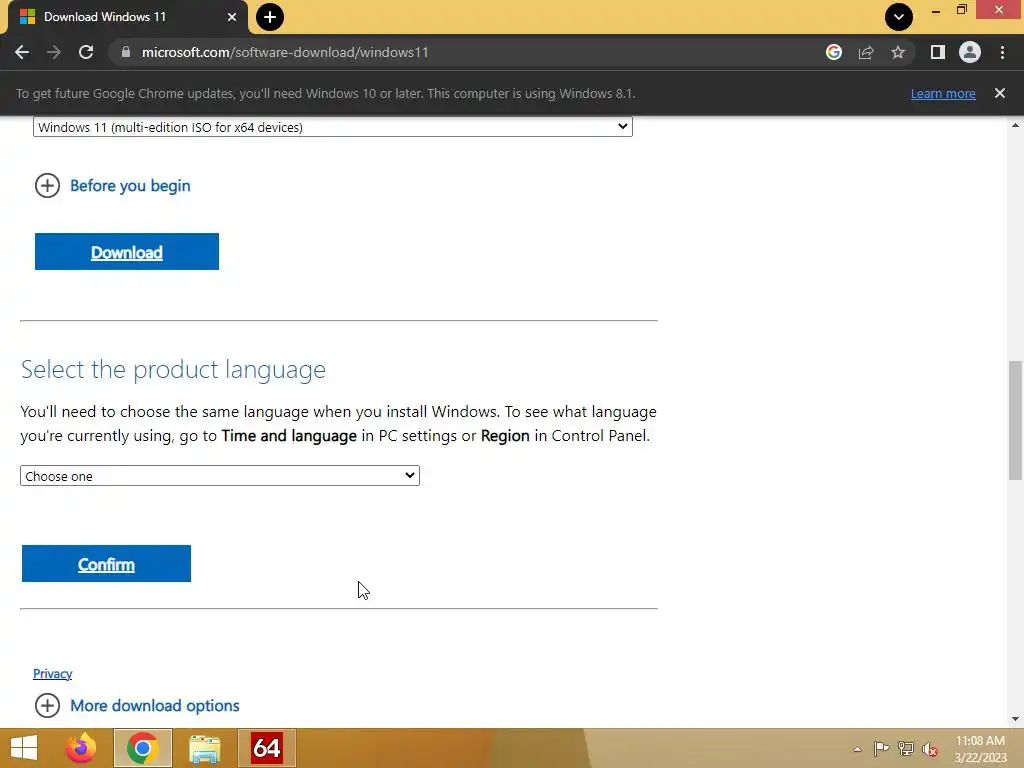Go back to the previous page
Screen dimensions: 1024x768
[x=22, y=52]
